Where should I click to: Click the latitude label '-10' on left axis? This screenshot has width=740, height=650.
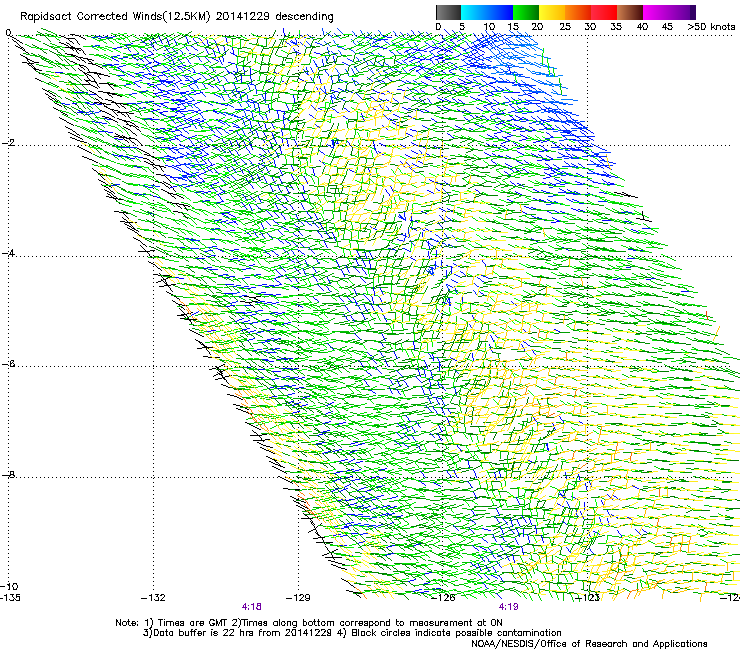pyautogui.click(x=9, y=586)
